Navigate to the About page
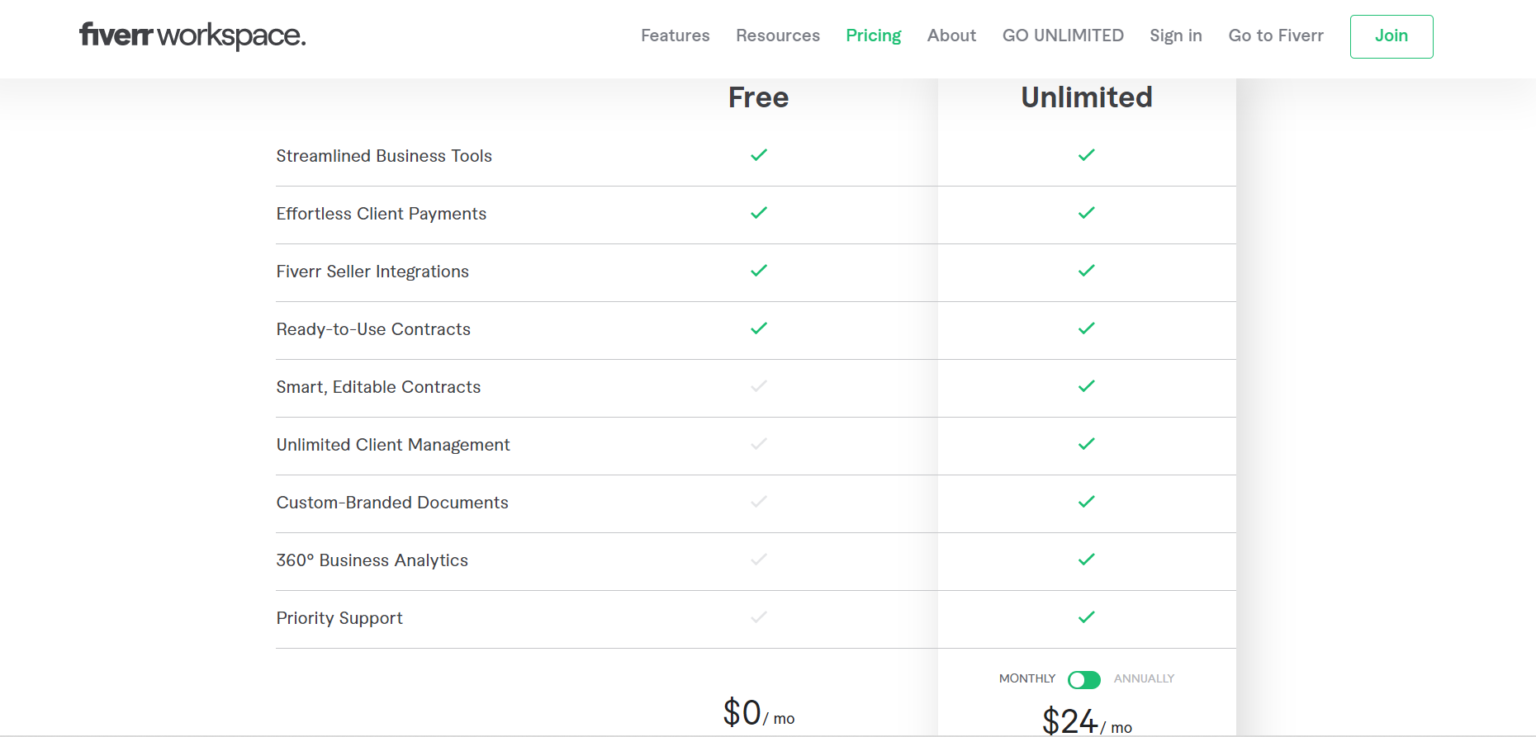 pos(951,35)
